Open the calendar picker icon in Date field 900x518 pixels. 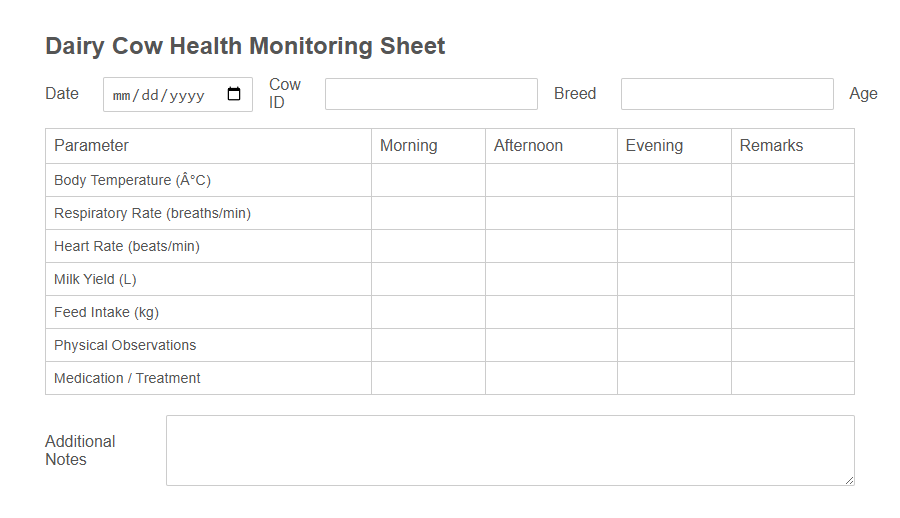tap(234, 95)
